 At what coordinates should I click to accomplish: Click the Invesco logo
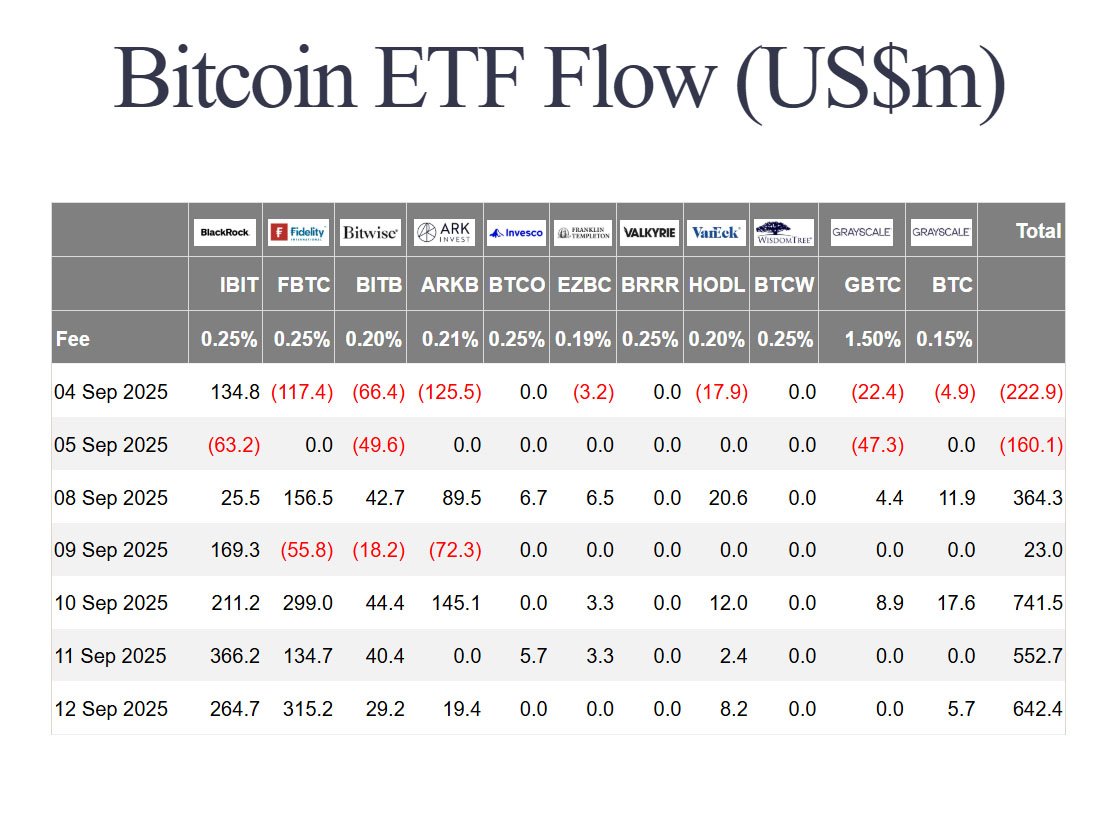[516, 232]
